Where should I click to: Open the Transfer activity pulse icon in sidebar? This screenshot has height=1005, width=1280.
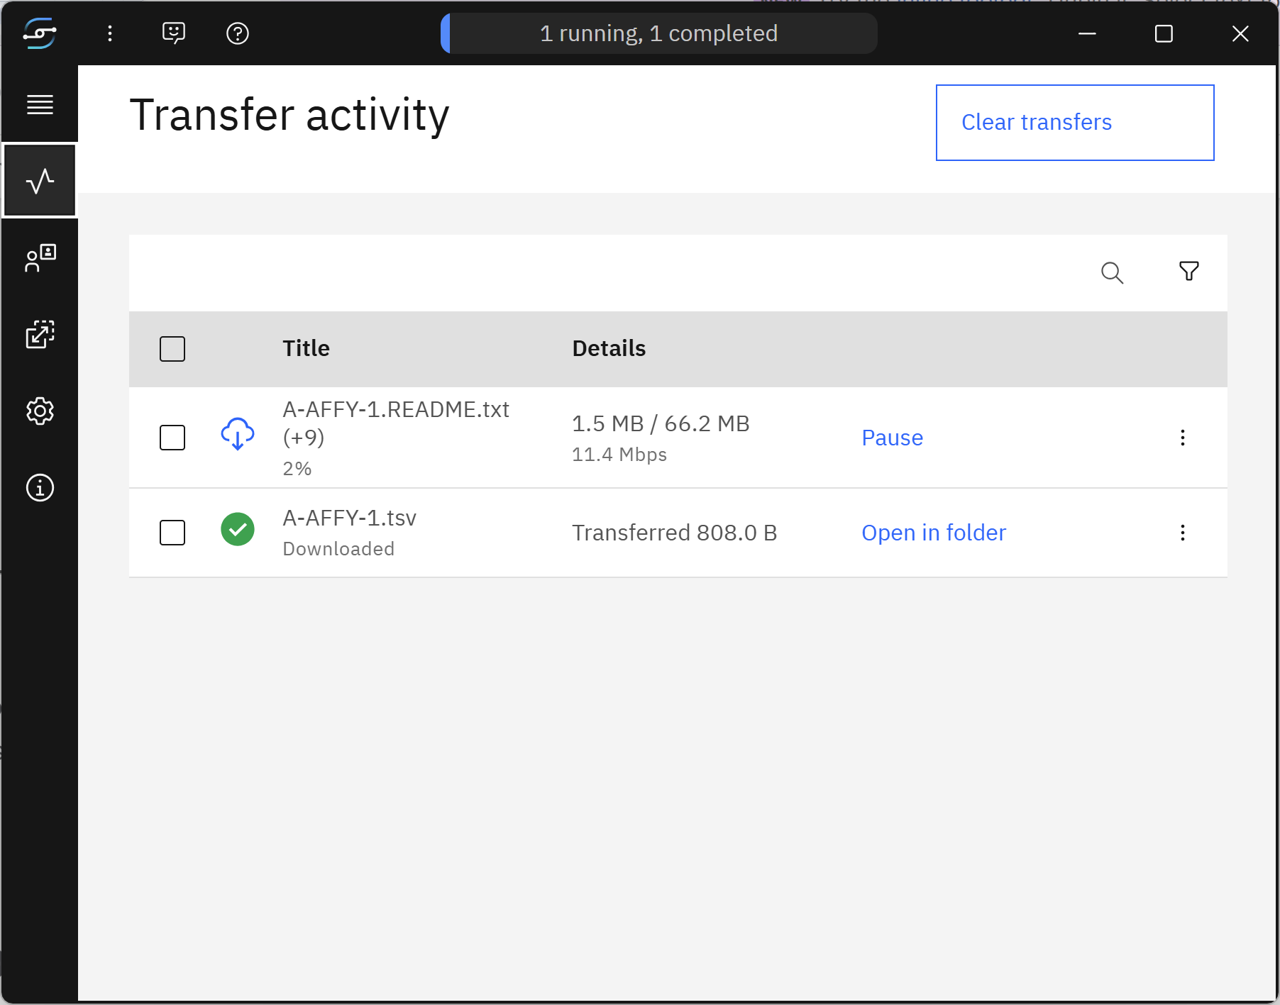point(40,181)
